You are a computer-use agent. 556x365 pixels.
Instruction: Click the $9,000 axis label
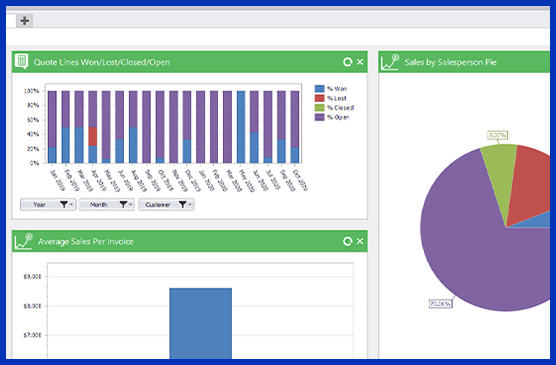click(32, 276)
